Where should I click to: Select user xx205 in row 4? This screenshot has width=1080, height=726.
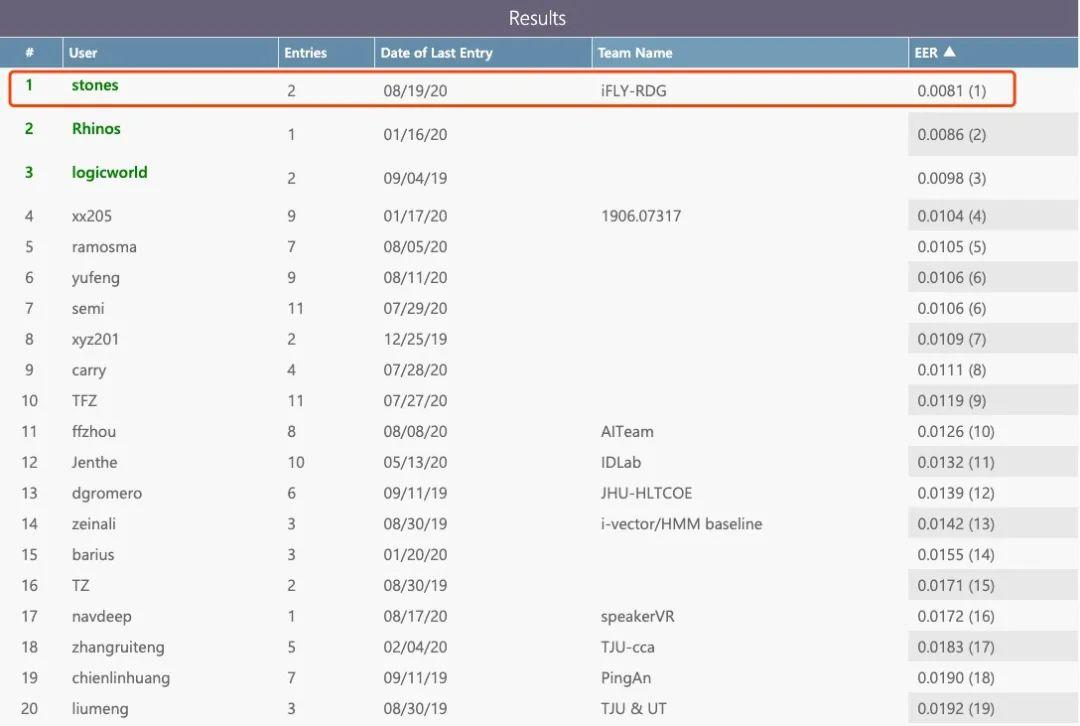pyautogui.click(x=92, y=216)
